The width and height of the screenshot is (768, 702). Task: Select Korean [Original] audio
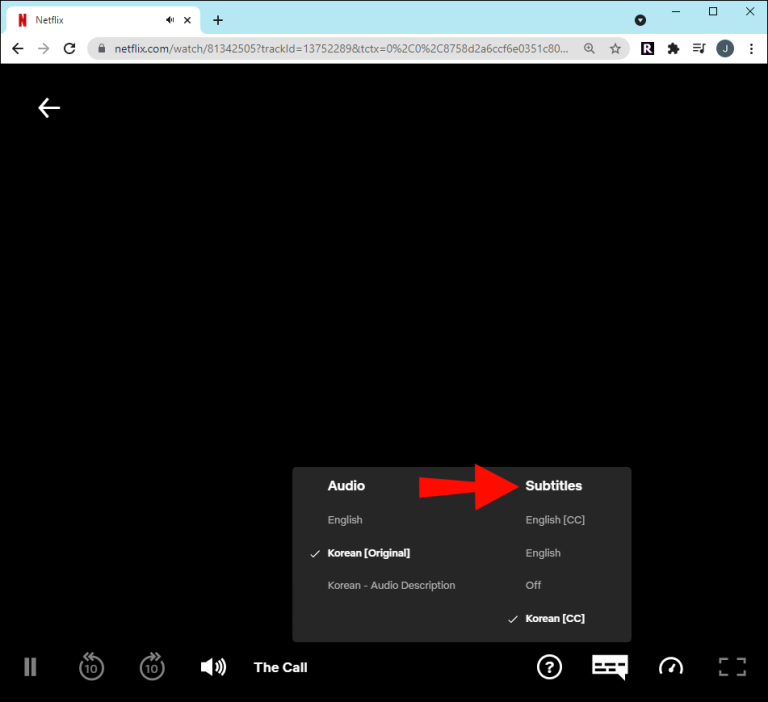point(368,553)
